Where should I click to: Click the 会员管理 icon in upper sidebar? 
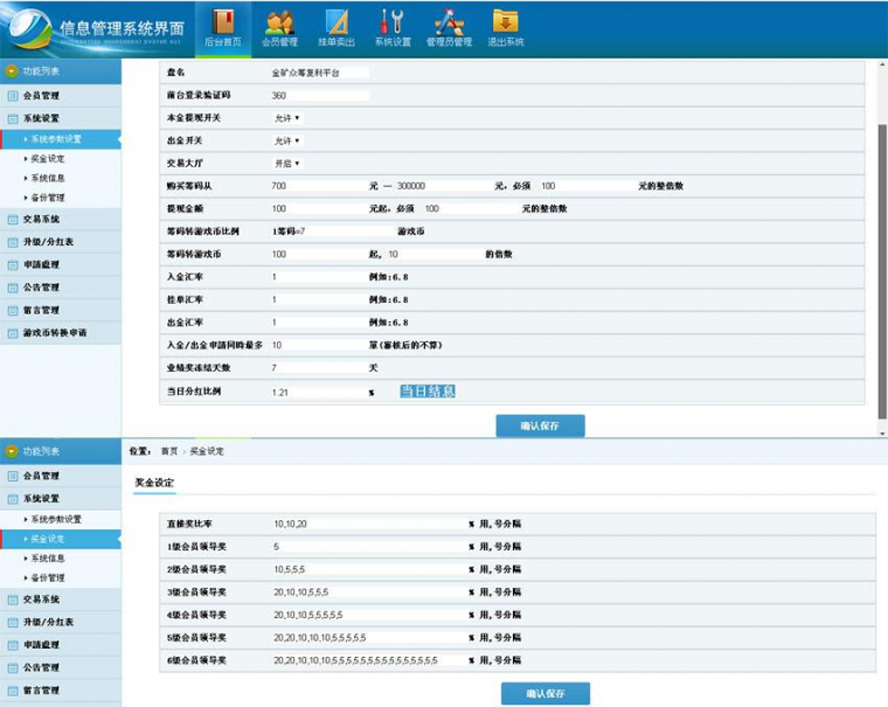click(13, 96)
